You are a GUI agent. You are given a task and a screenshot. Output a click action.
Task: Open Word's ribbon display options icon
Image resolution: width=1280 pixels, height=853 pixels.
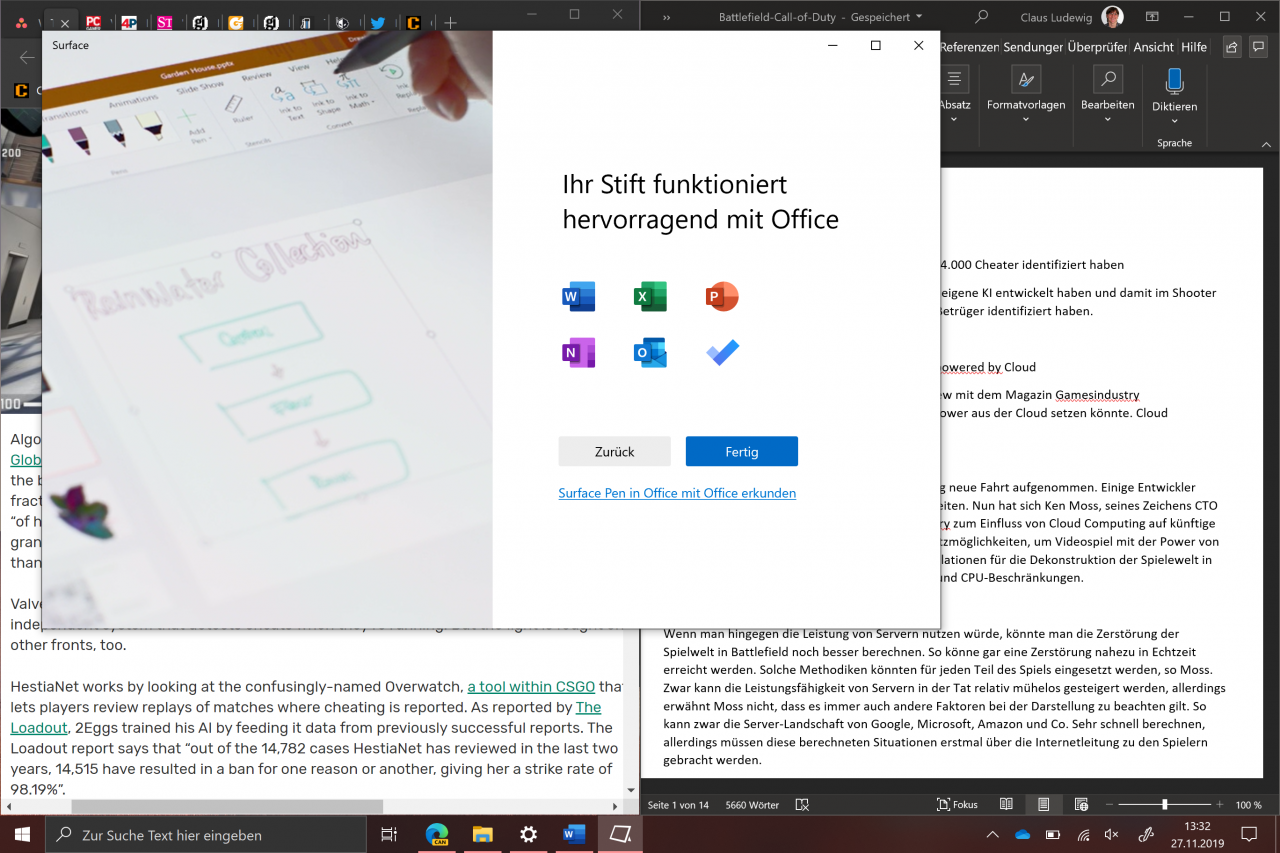pos(1153,17)
